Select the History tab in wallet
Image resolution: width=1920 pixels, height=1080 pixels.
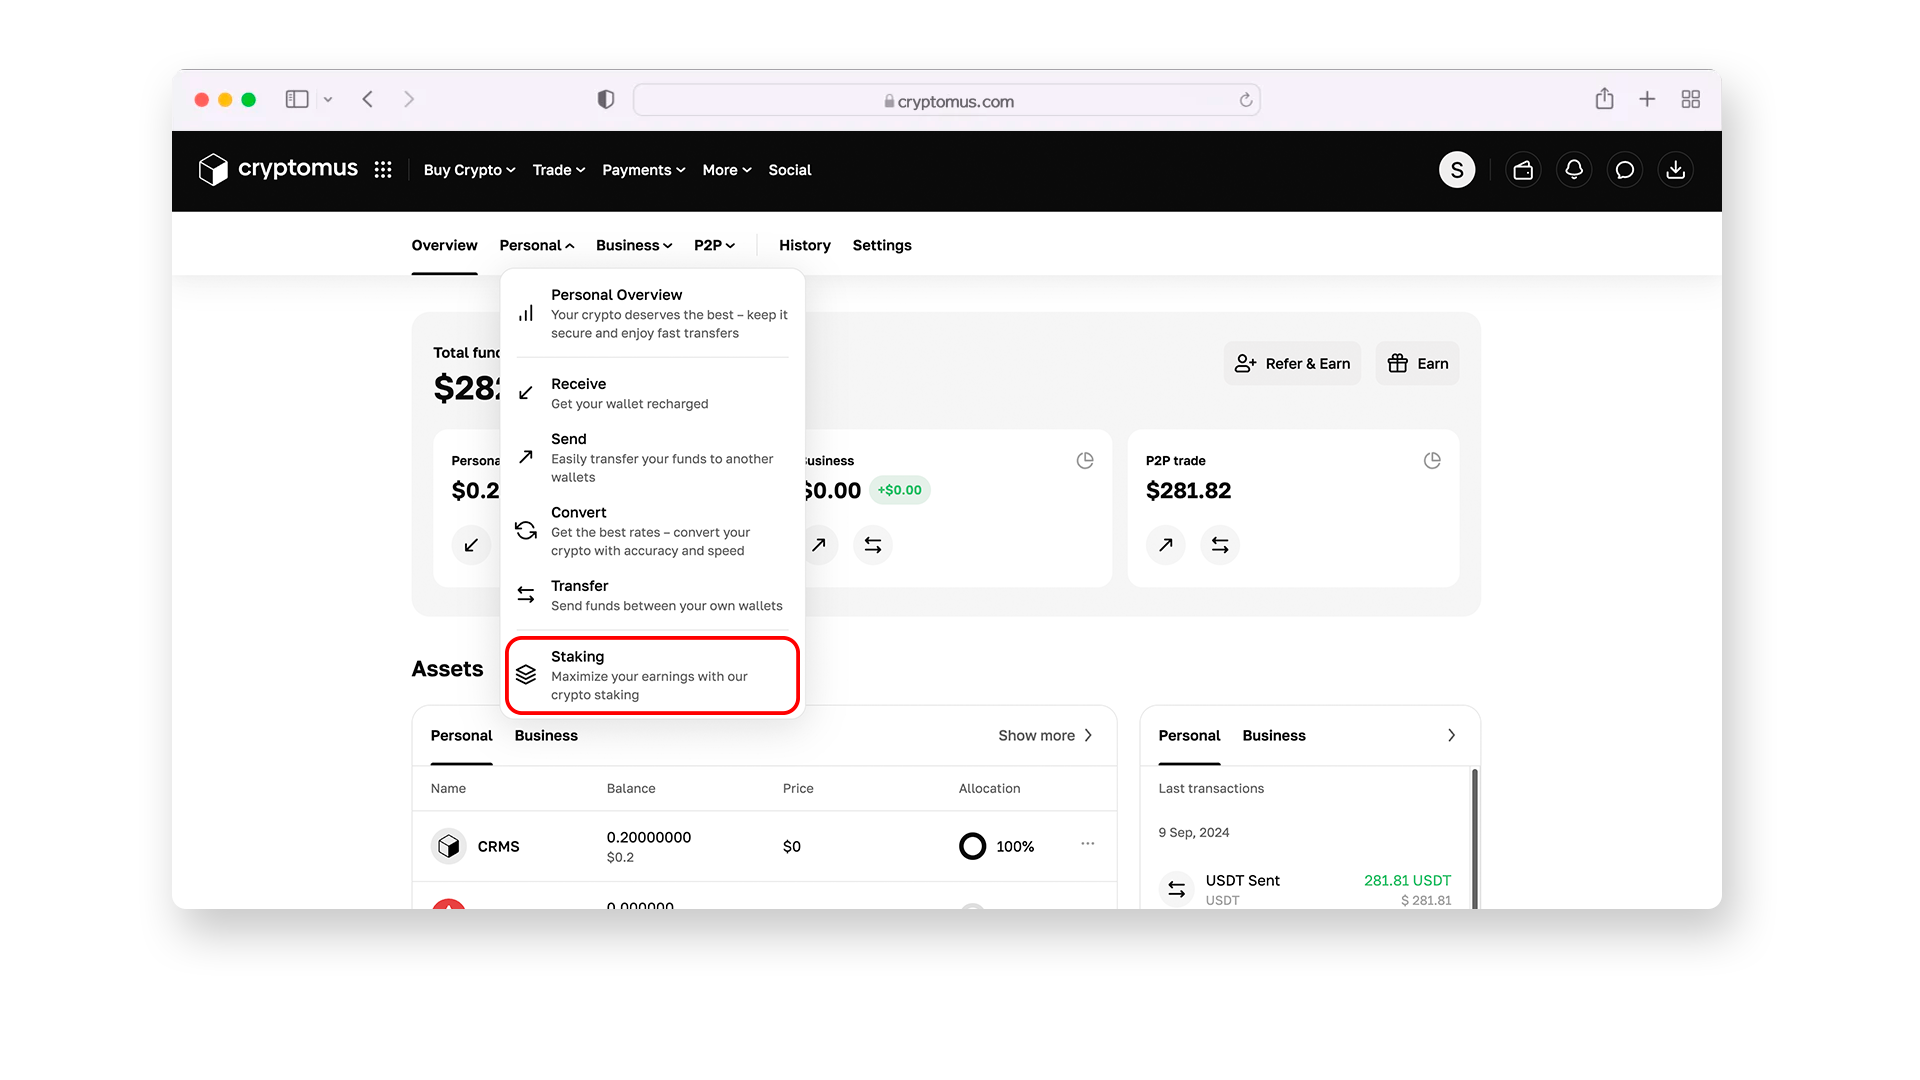click(x=804, y=244)
